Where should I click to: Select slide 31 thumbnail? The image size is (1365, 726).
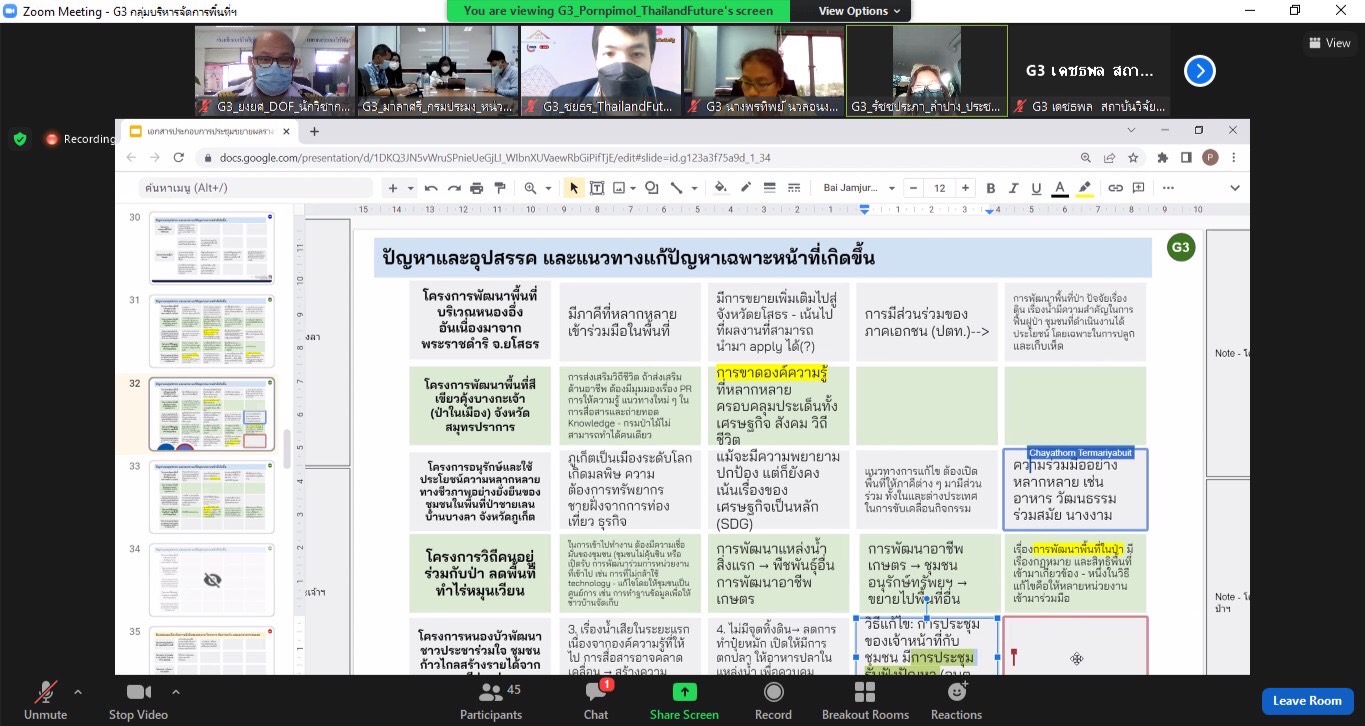point(211,332)
